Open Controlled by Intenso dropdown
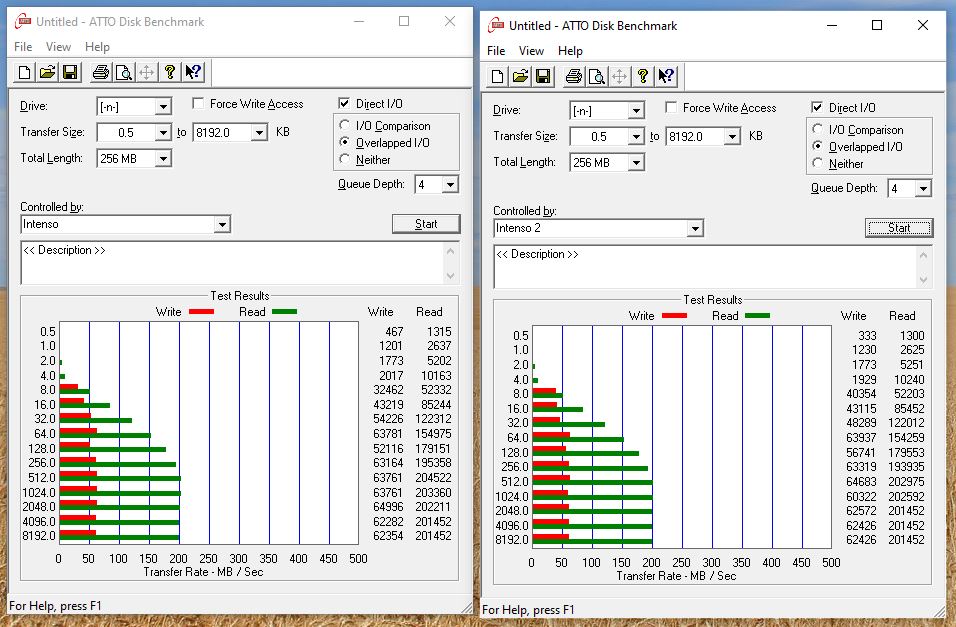The image size is (956, 627). click(x=222, y=224)
